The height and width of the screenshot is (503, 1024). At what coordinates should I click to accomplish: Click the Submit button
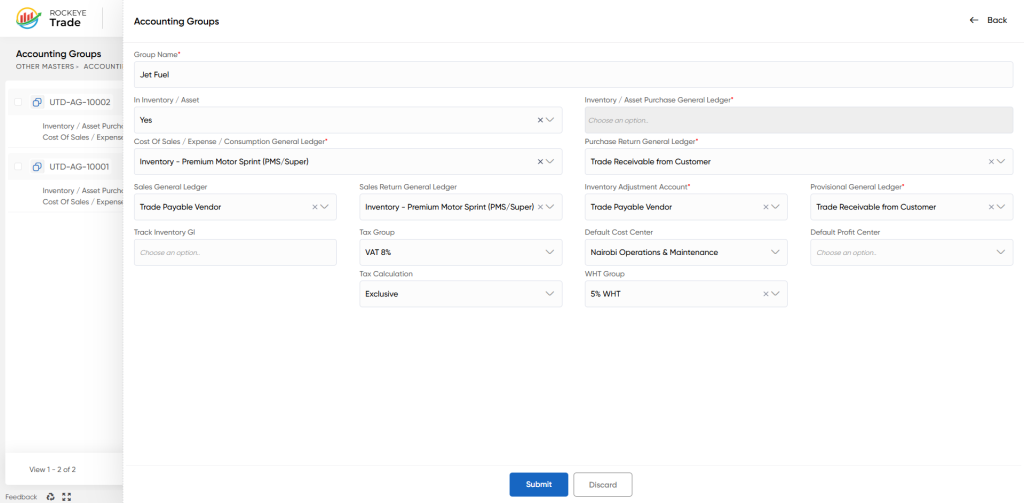[539, 485]
